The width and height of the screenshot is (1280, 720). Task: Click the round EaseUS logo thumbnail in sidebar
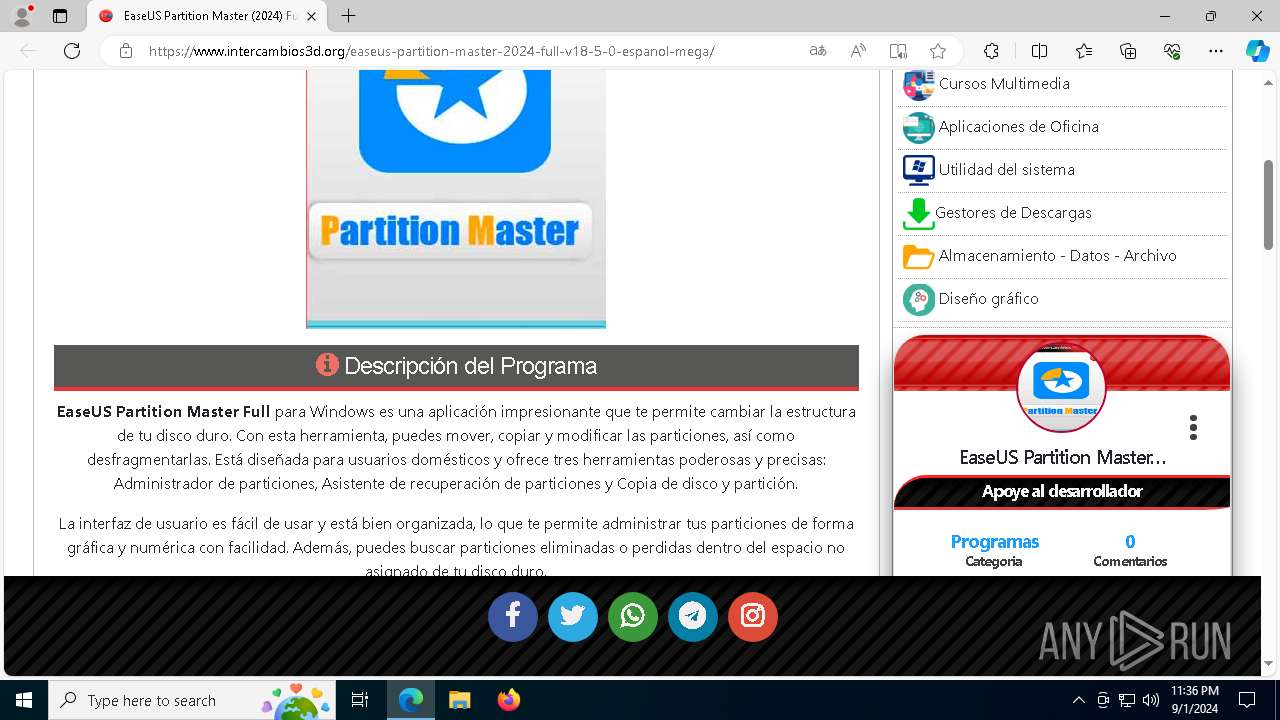1061,387
